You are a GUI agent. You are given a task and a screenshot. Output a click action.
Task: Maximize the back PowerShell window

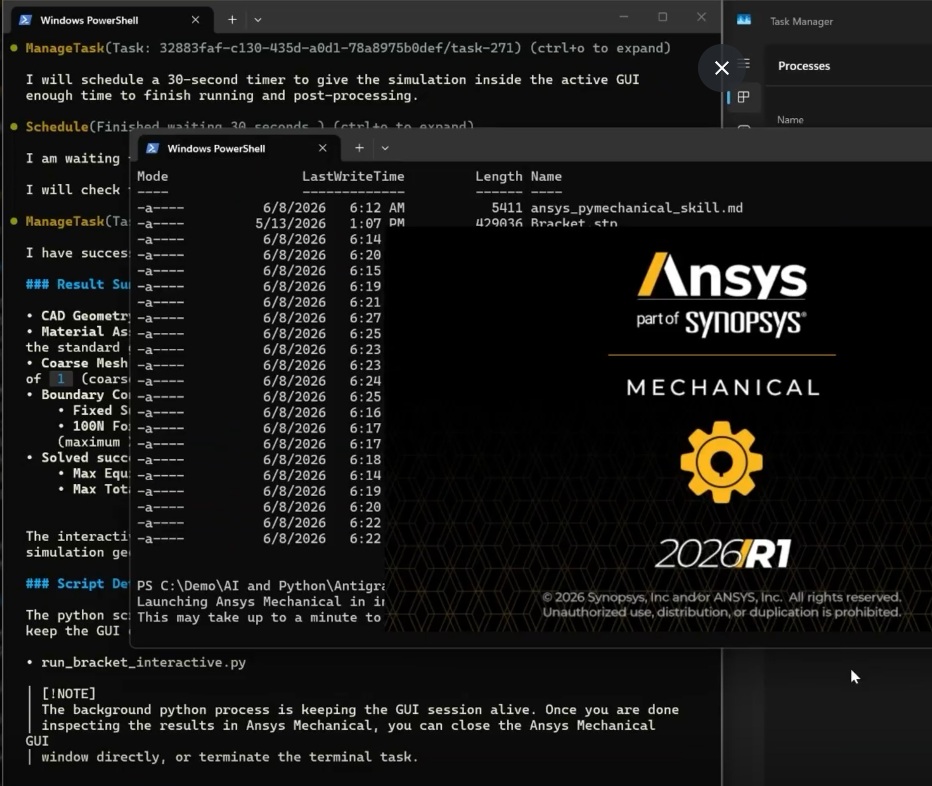[x=663, y=17]
